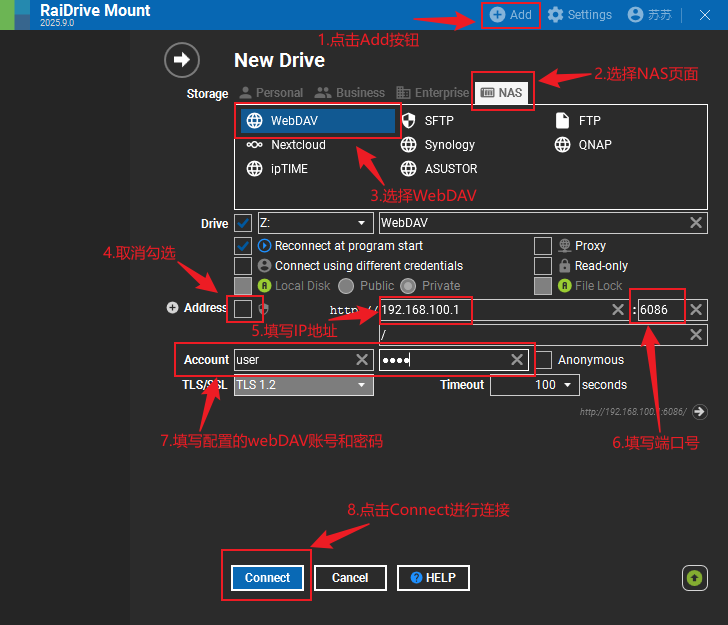The image size is (728, 625).
Task: Enable Connect using different credentials
Action: point(243,266)
